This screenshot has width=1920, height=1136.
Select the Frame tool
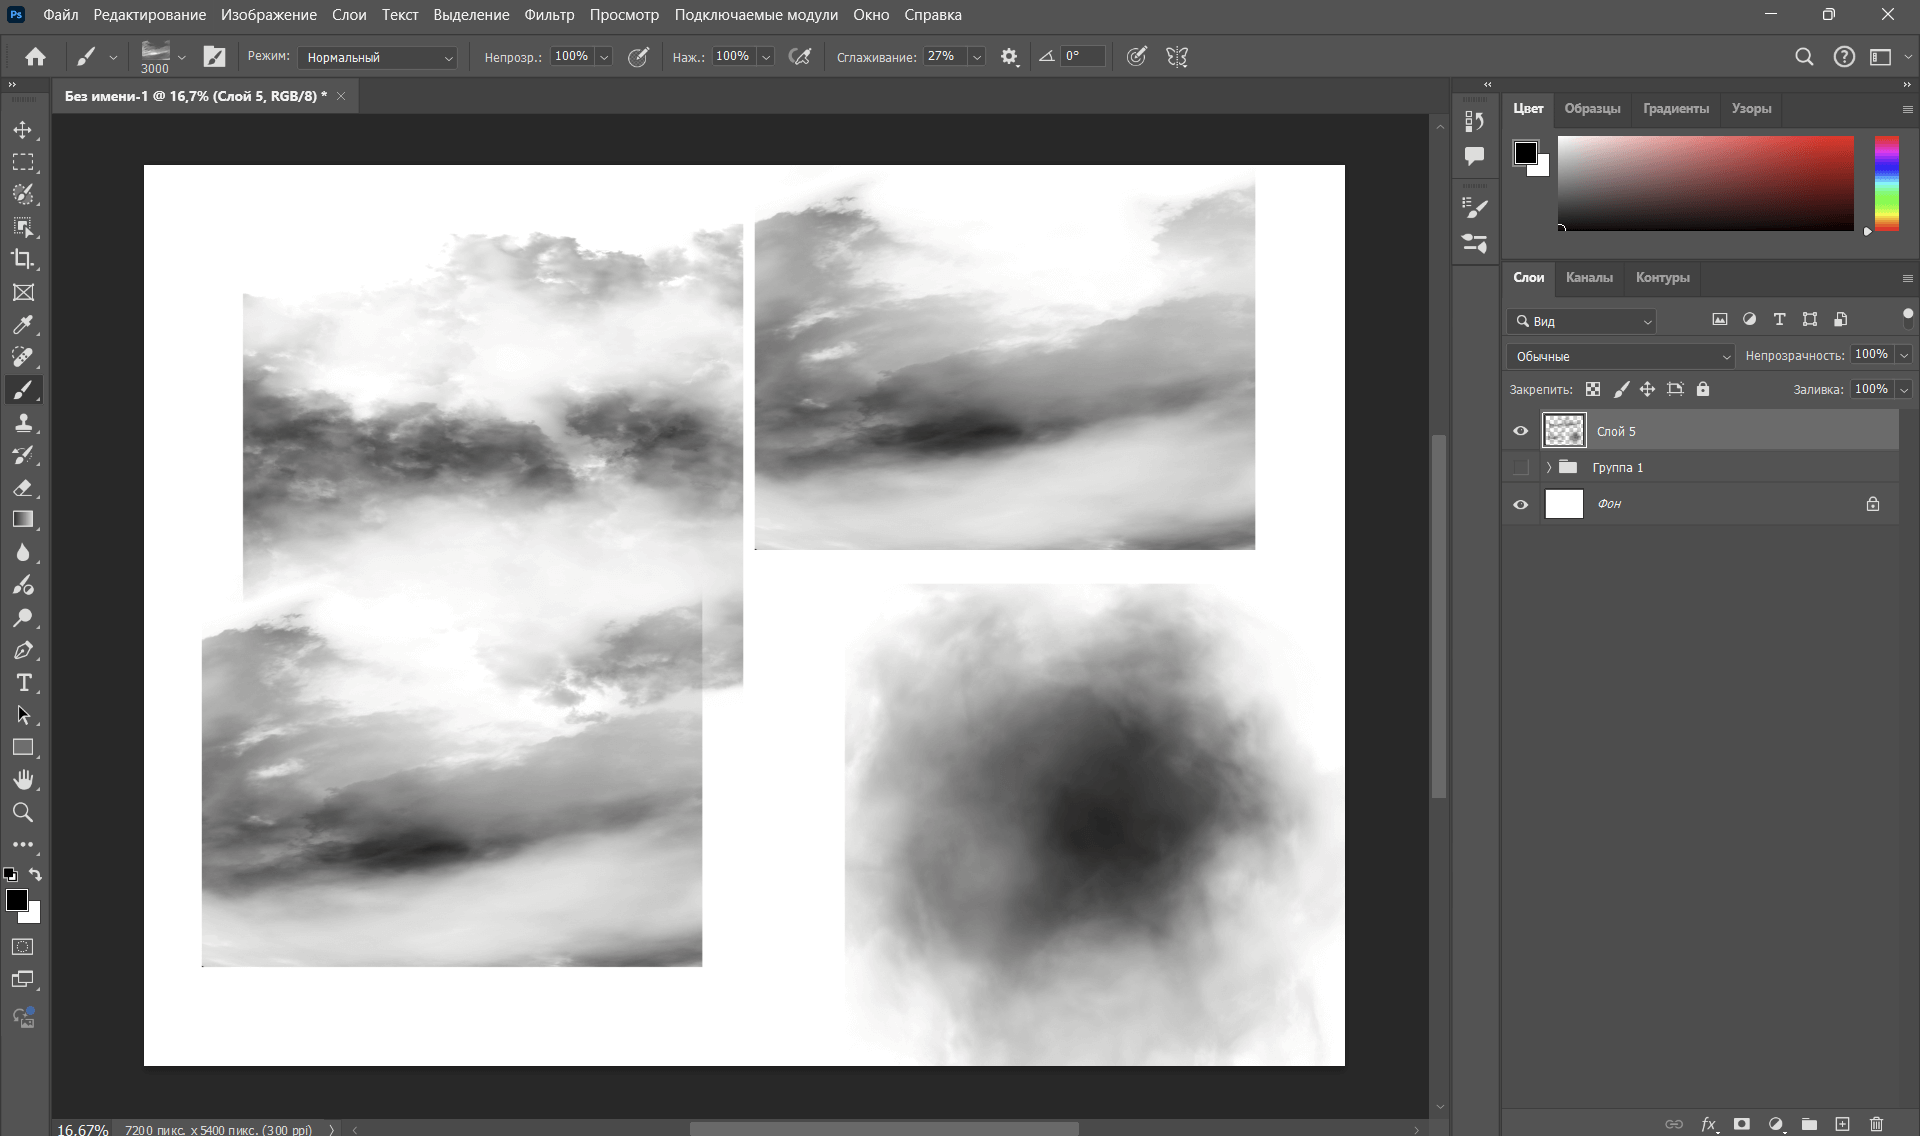coord(23,292)
